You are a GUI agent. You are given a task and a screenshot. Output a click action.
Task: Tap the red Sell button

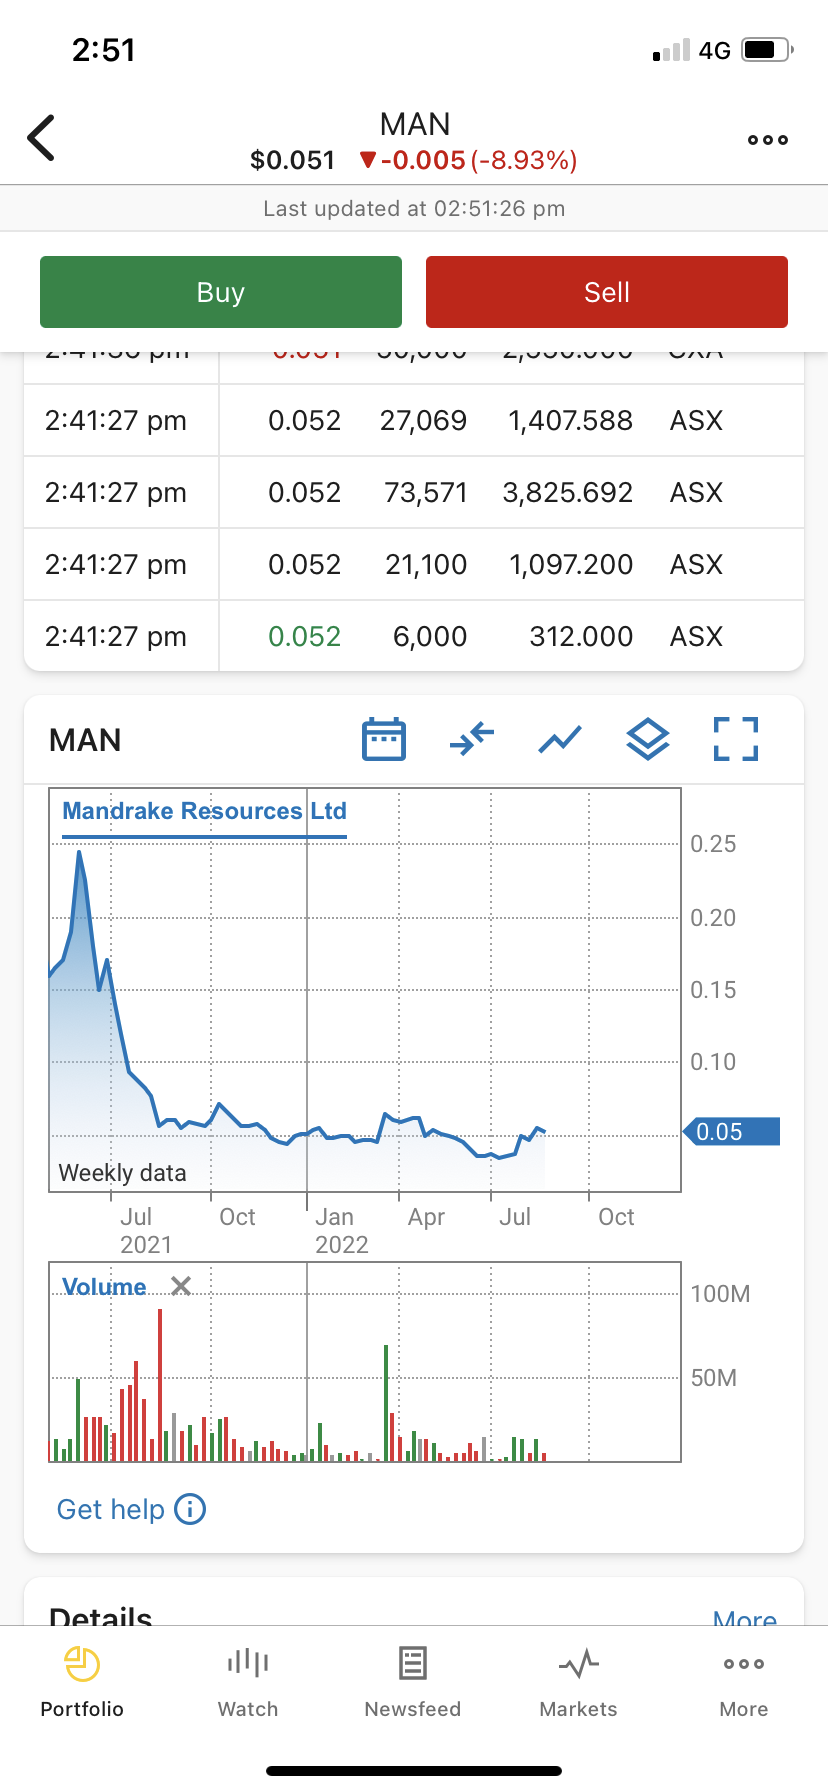click(x=607, y=292)
